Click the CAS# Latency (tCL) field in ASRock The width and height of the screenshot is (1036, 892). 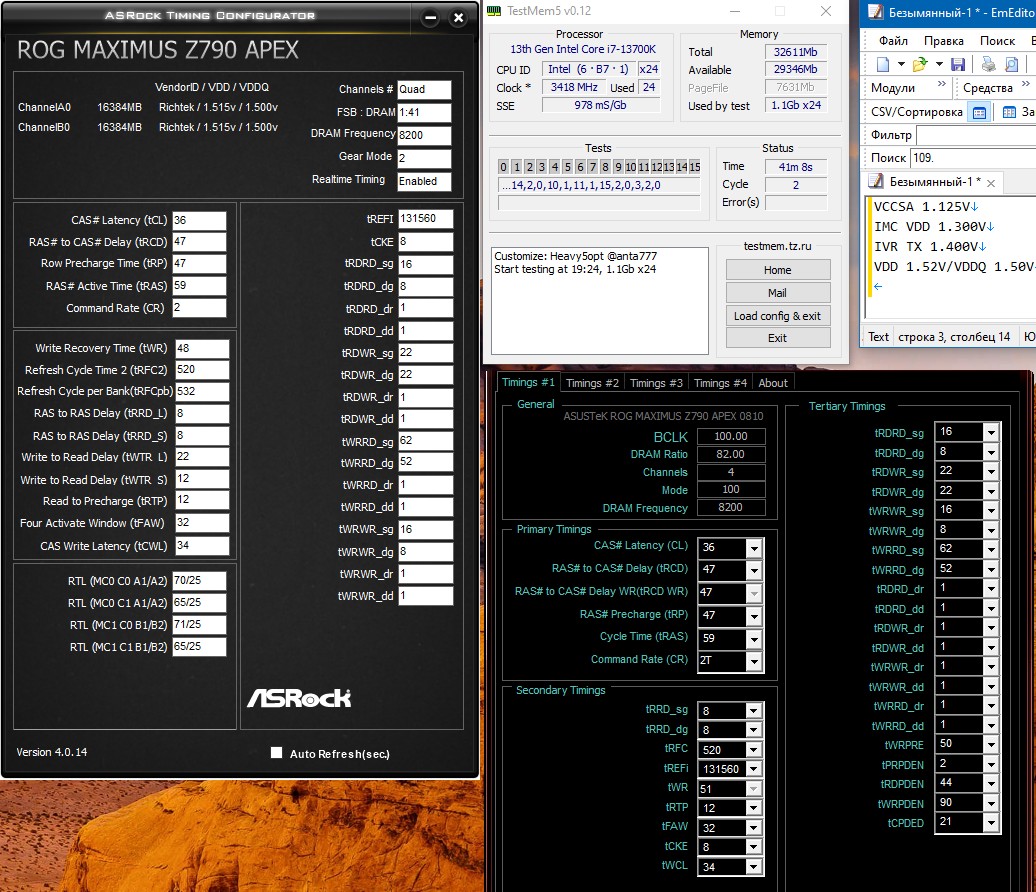199,220
